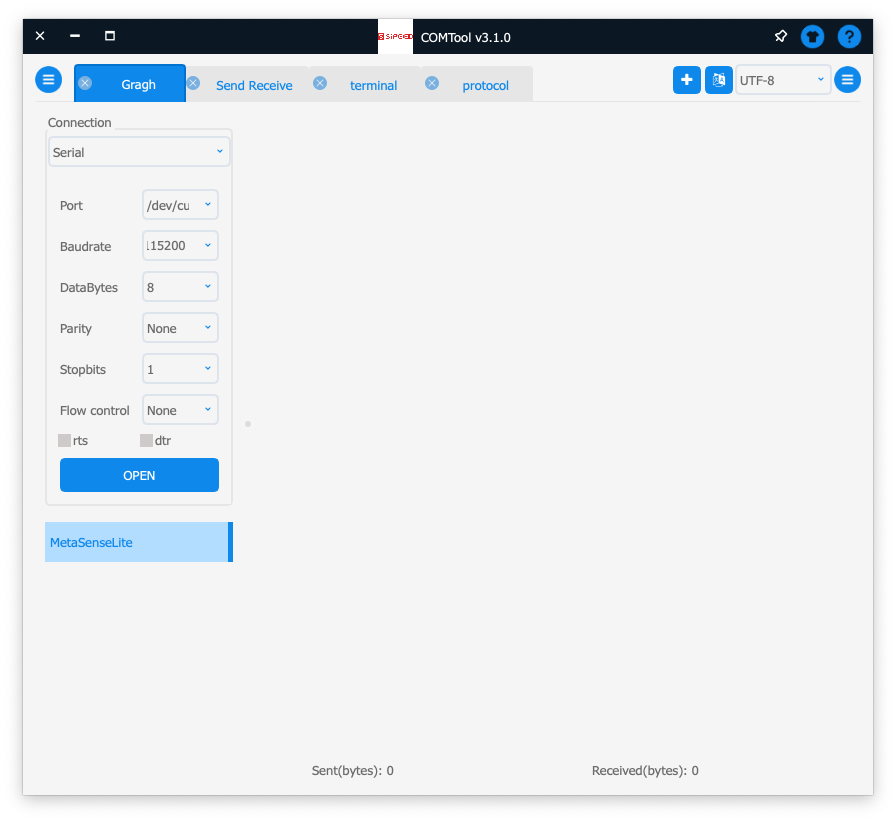Open the Baudrate dropdown

(180, 246)
